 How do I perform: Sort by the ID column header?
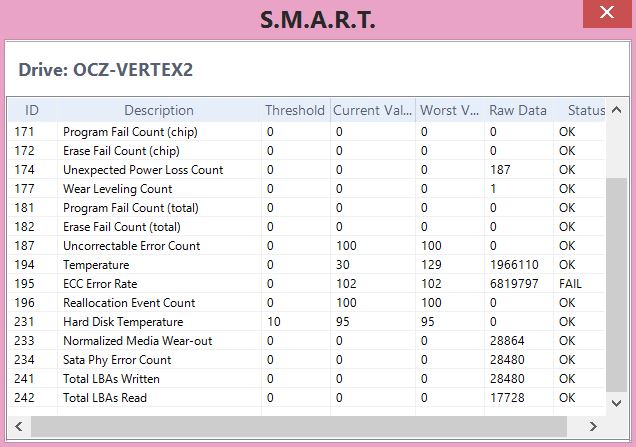tap(32, 110)
